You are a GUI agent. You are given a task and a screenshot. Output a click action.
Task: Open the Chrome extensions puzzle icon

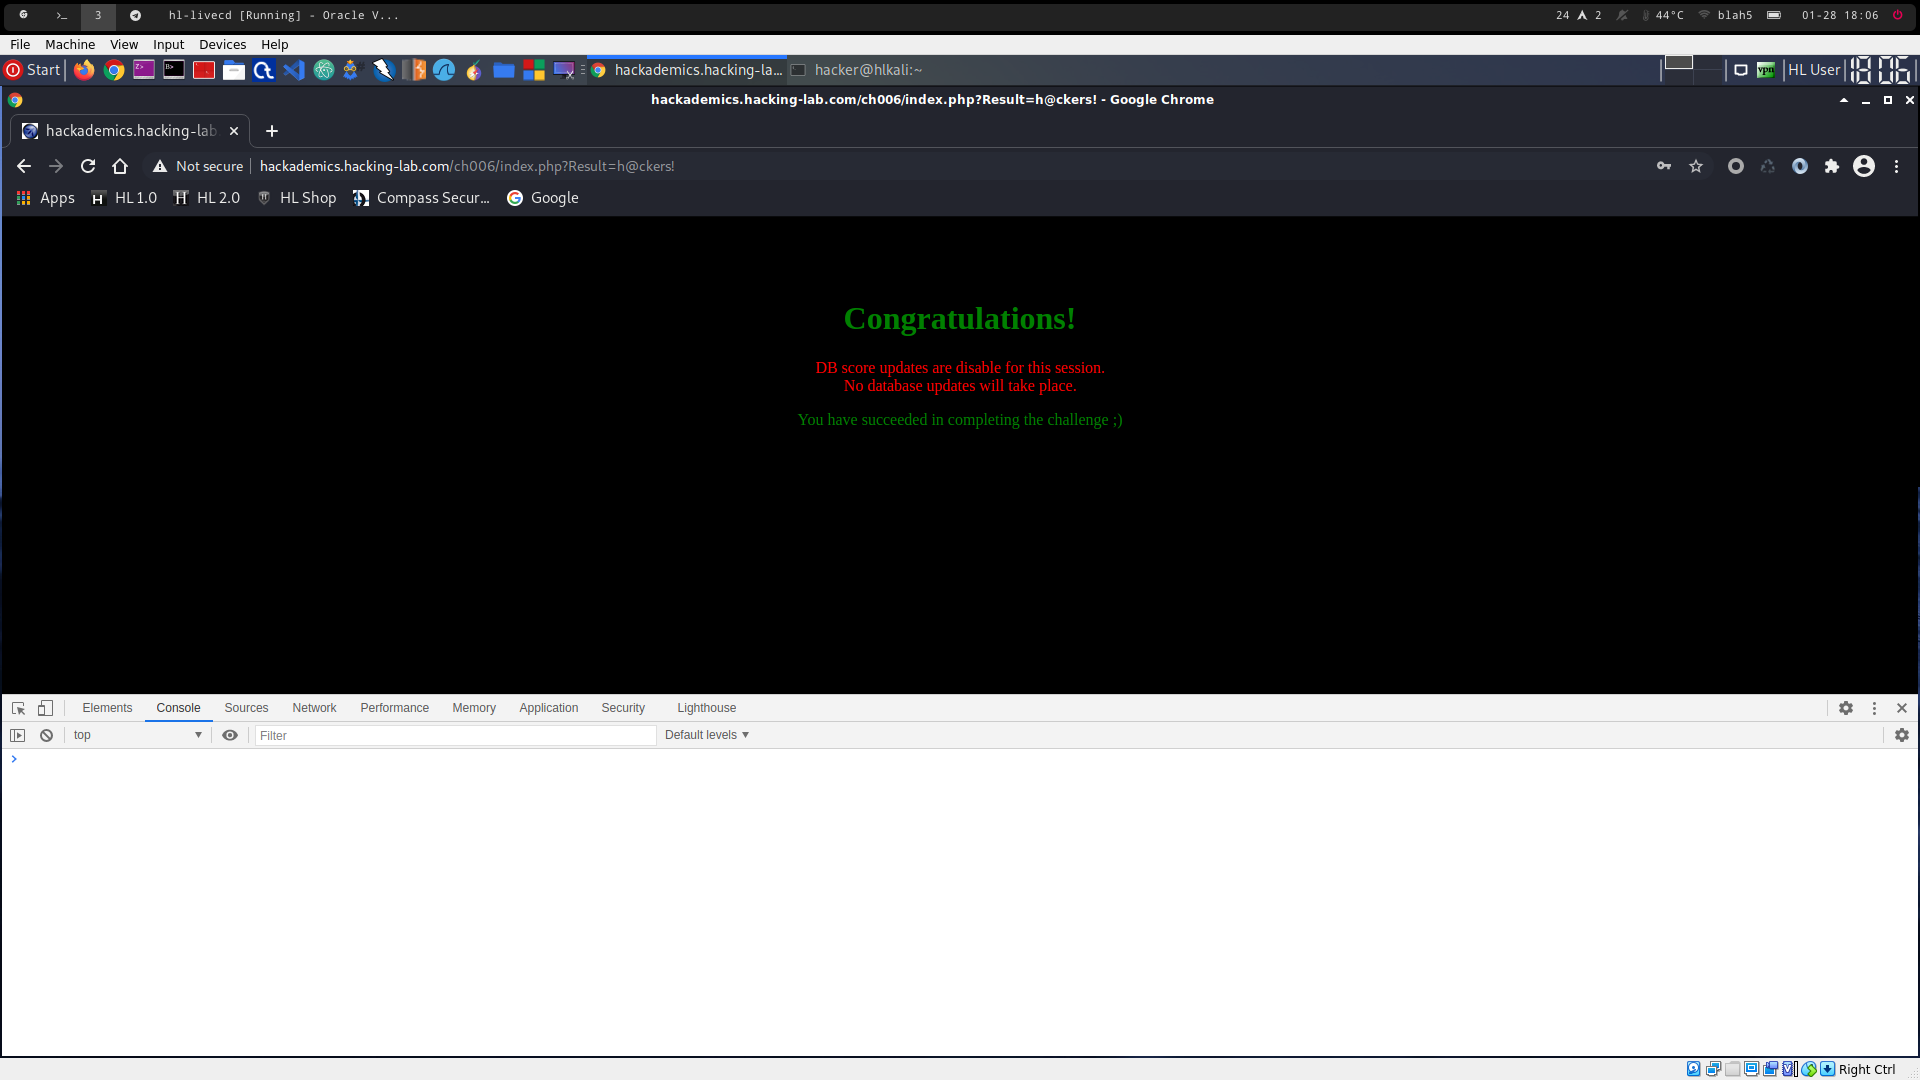point(1831,167)
